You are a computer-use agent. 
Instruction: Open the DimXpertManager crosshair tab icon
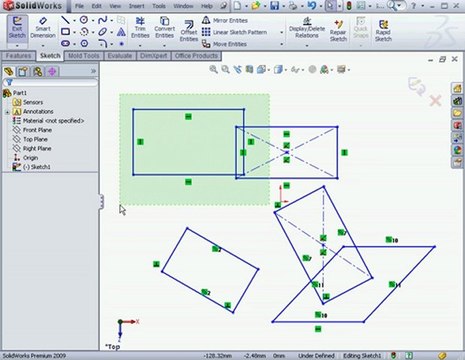pyautogui.click(x=52, y=71)
